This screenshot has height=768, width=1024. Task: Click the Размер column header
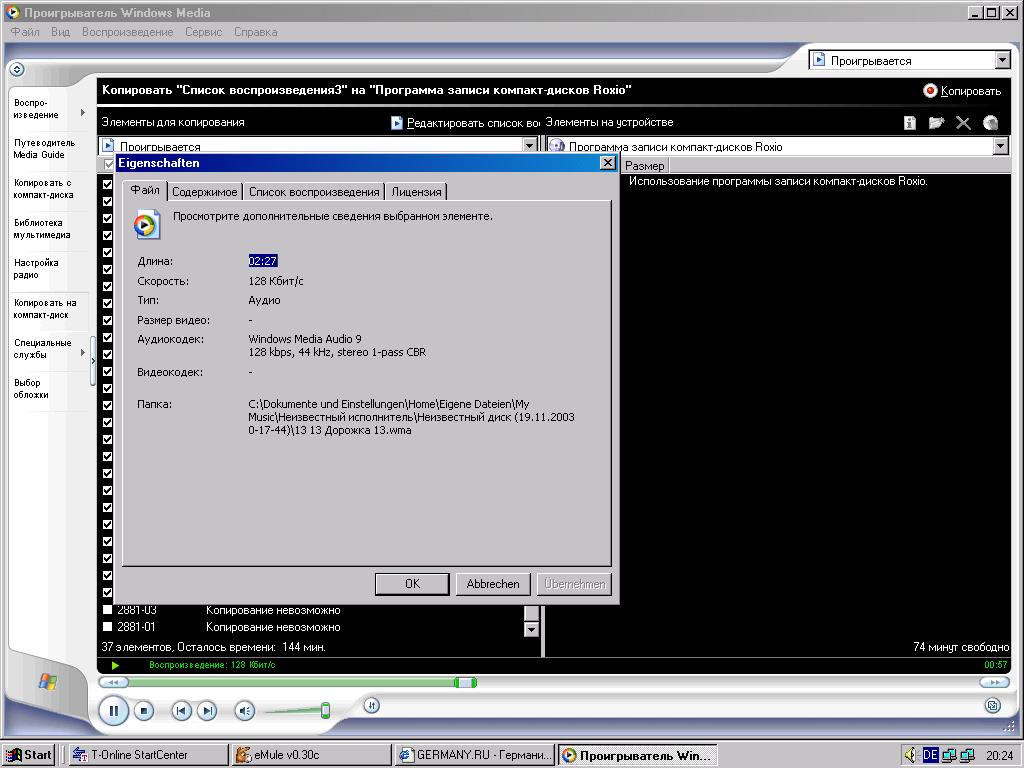(x=645, y=166)
